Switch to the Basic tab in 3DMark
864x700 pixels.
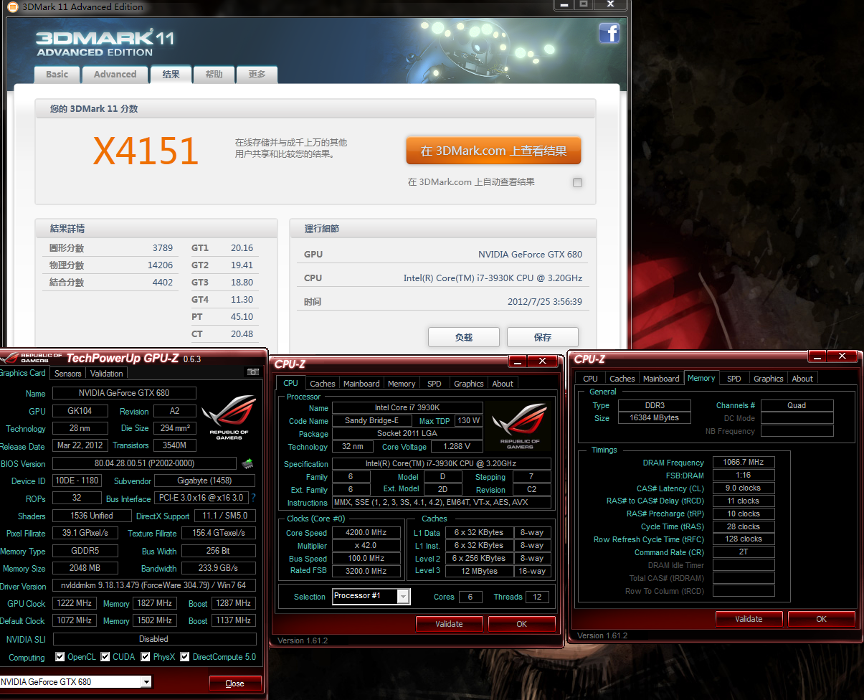tap(57, 74)
